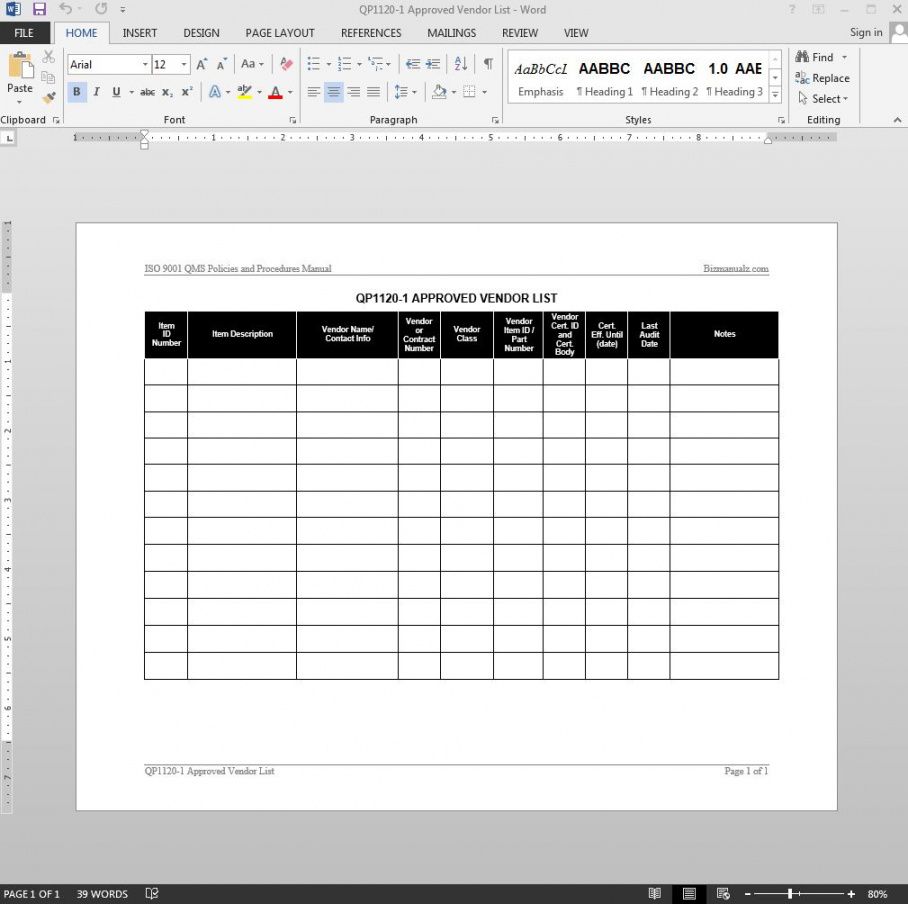Click the Notes column's first empty cell
908x904 pixels.
(x=724, y=372)
